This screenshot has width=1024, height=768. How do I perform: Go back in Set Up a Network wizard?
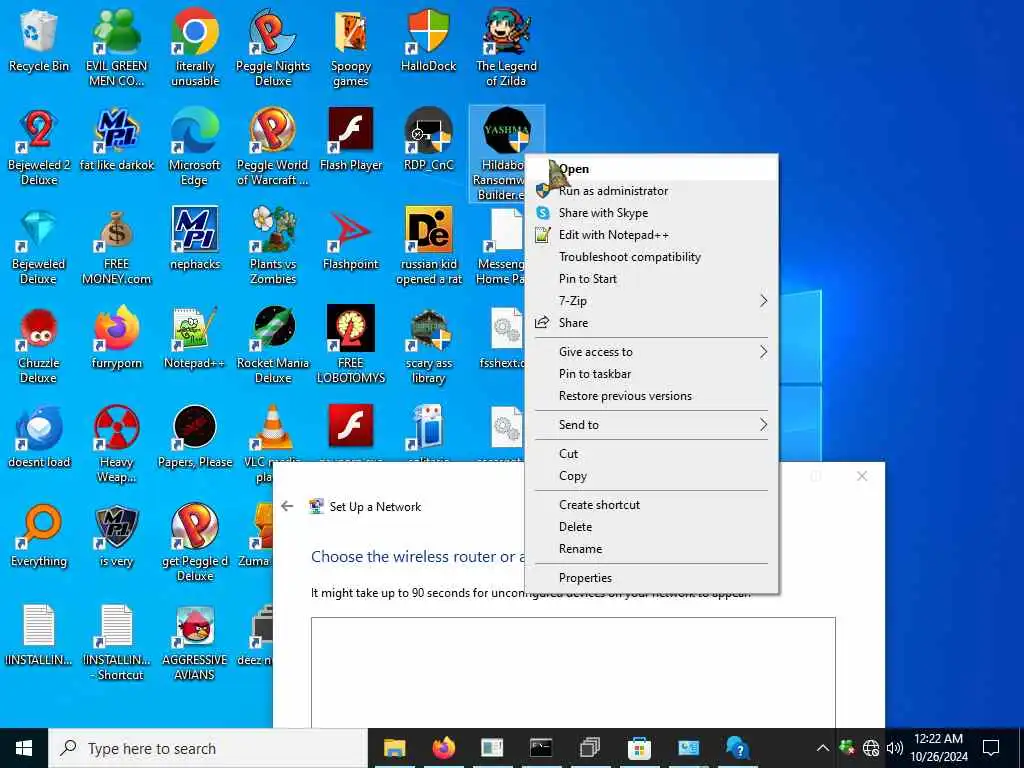(287, 506)
